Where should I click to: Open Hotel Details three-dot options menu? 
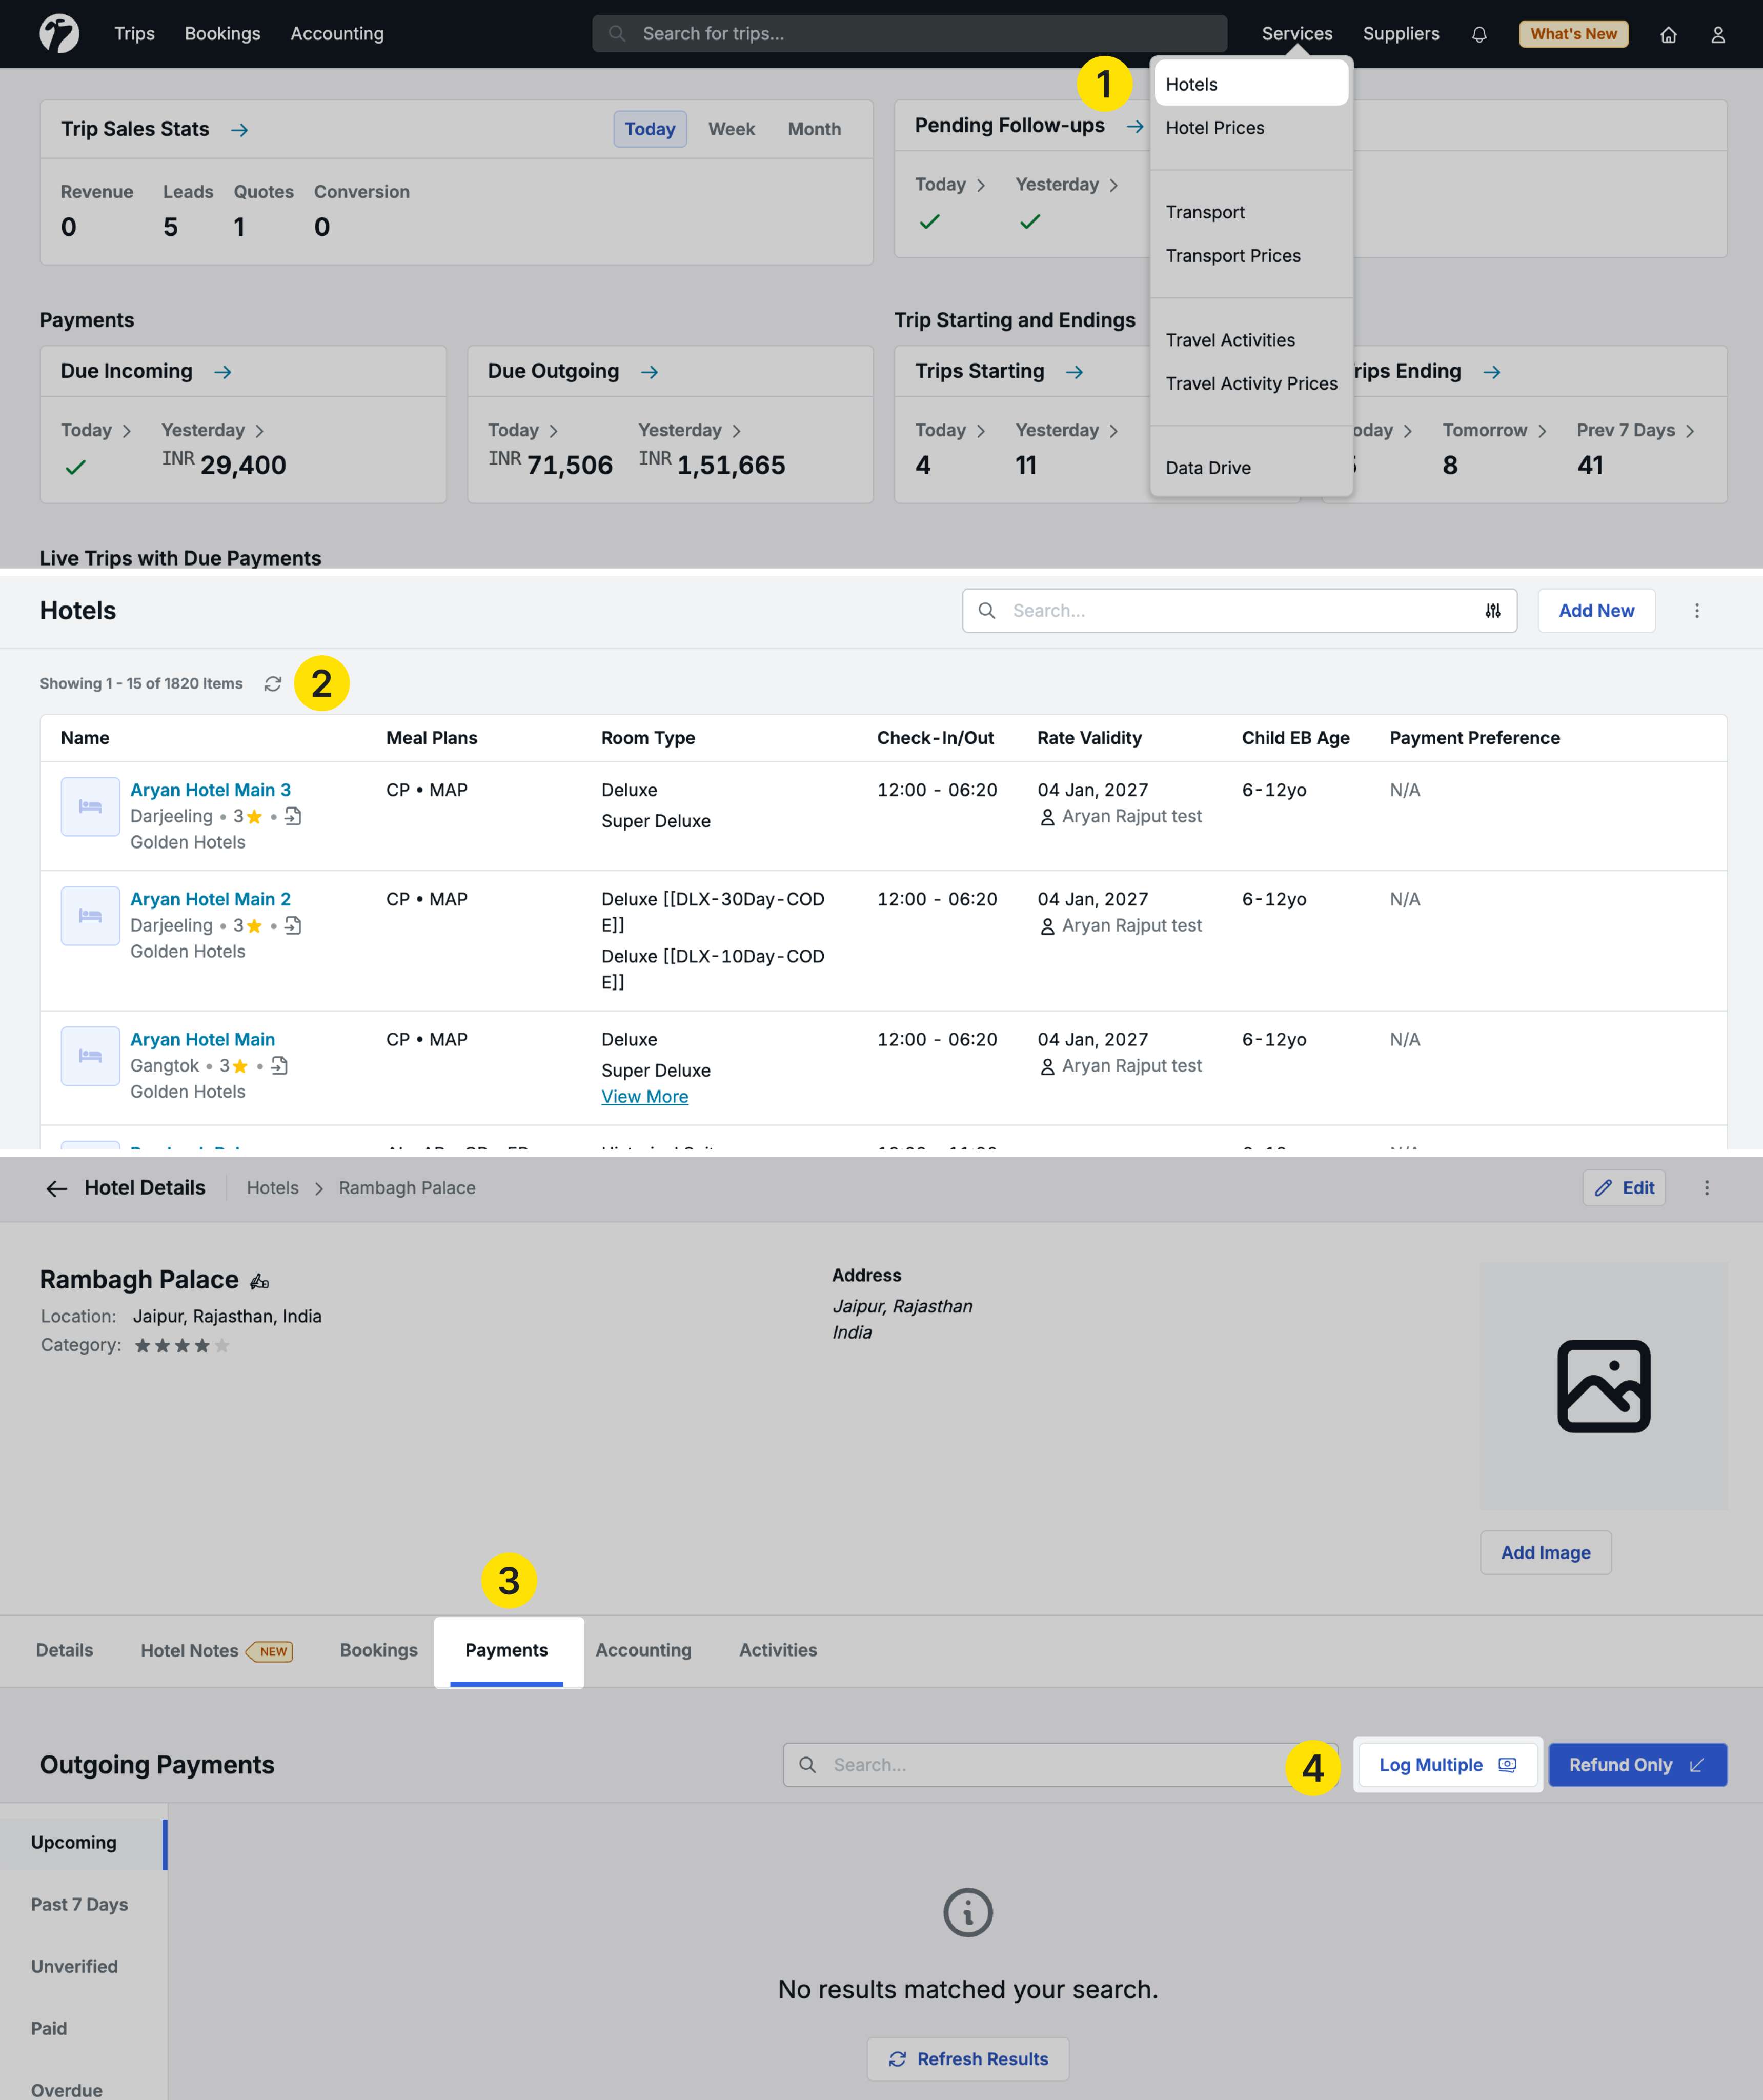point(1706,1188)
